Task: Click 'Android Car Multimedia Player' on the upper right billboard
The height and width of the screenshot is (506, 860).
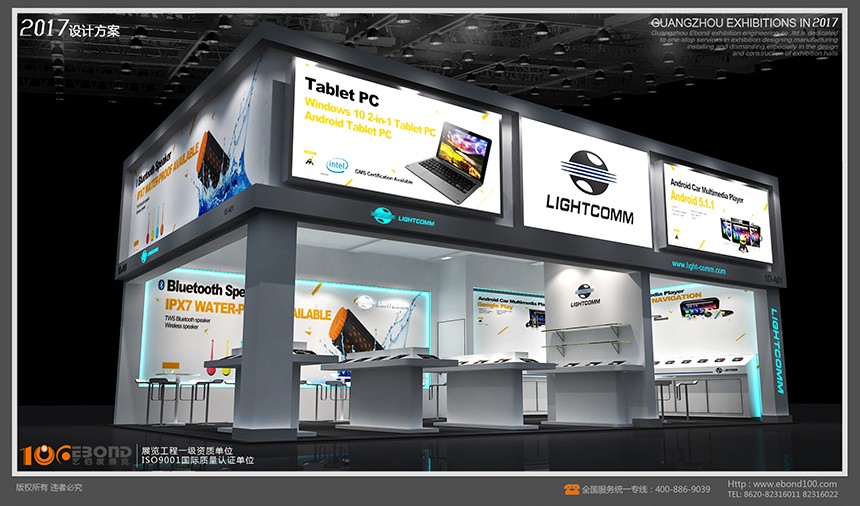Action: [706, 190]
